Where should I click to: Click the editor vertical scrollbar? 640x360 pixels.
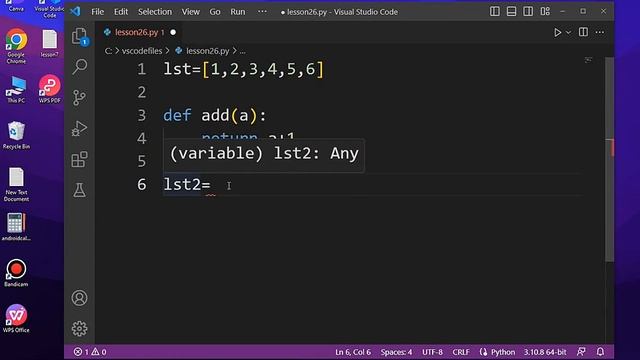[609, 159]
